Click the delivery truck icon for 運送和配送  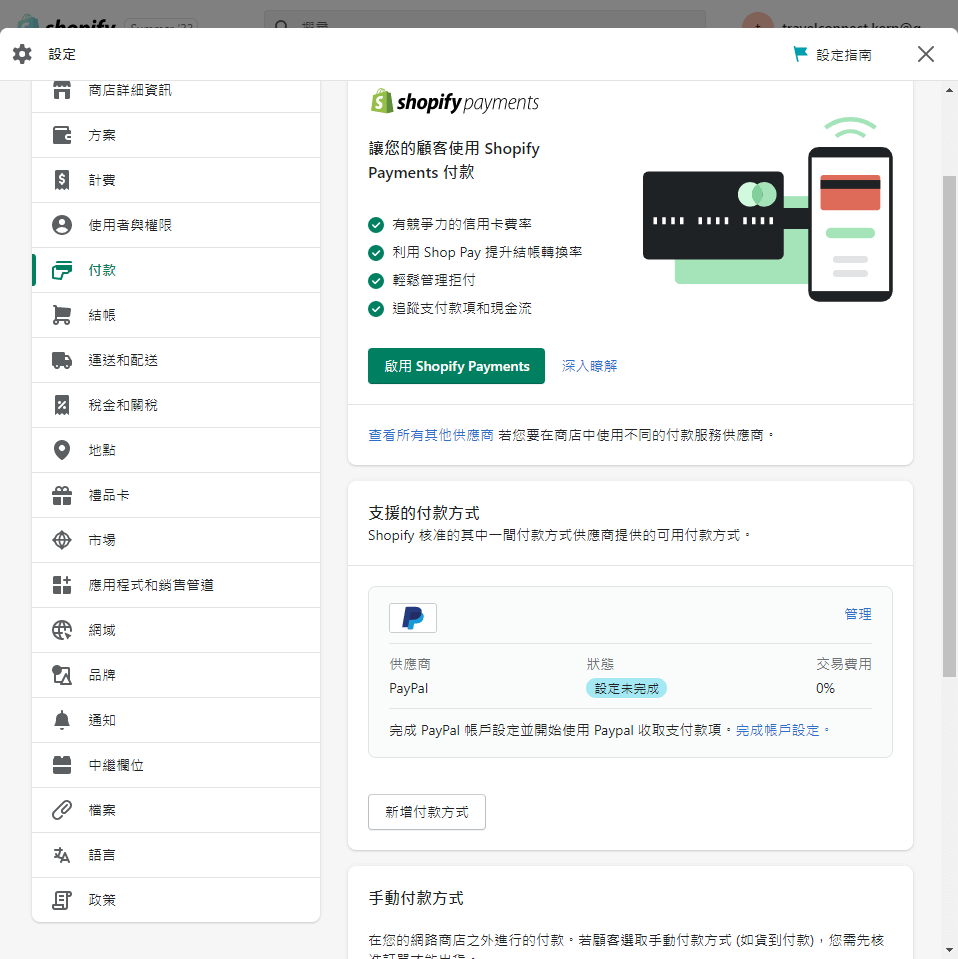[62, 360]
